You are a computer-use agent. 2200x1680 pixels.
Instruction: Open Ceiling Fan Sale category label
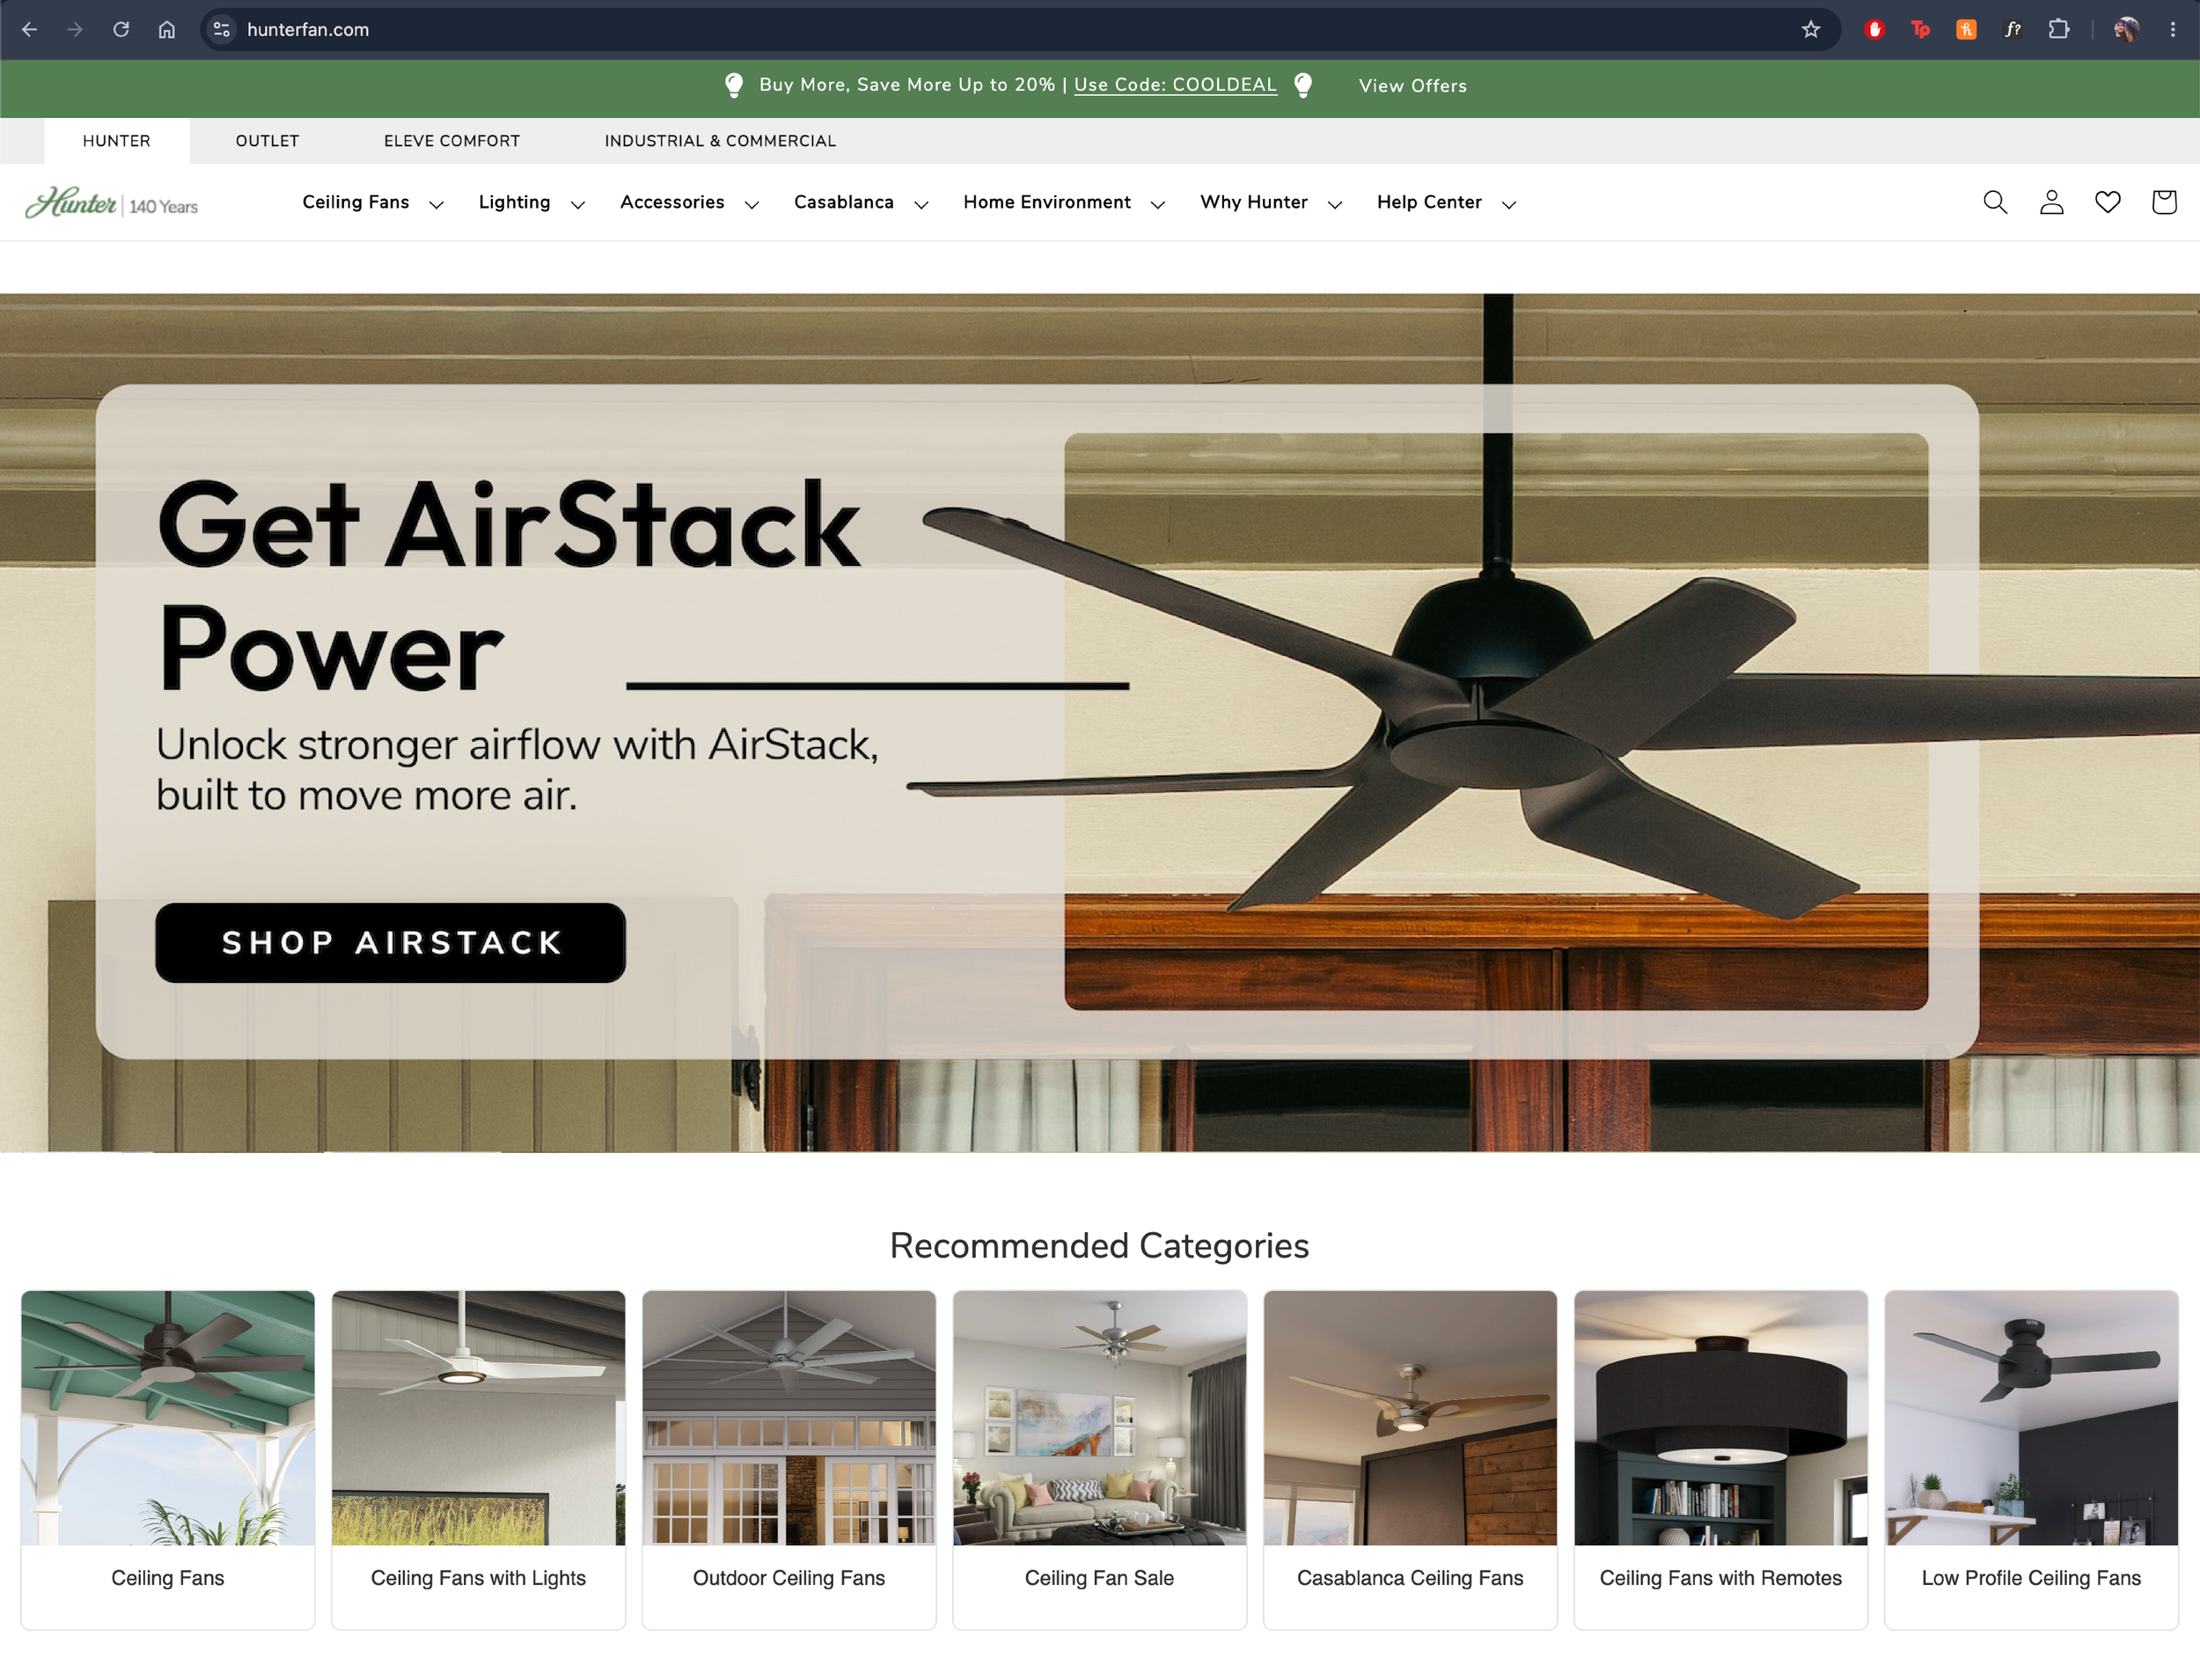[x=1099, y=1578]
